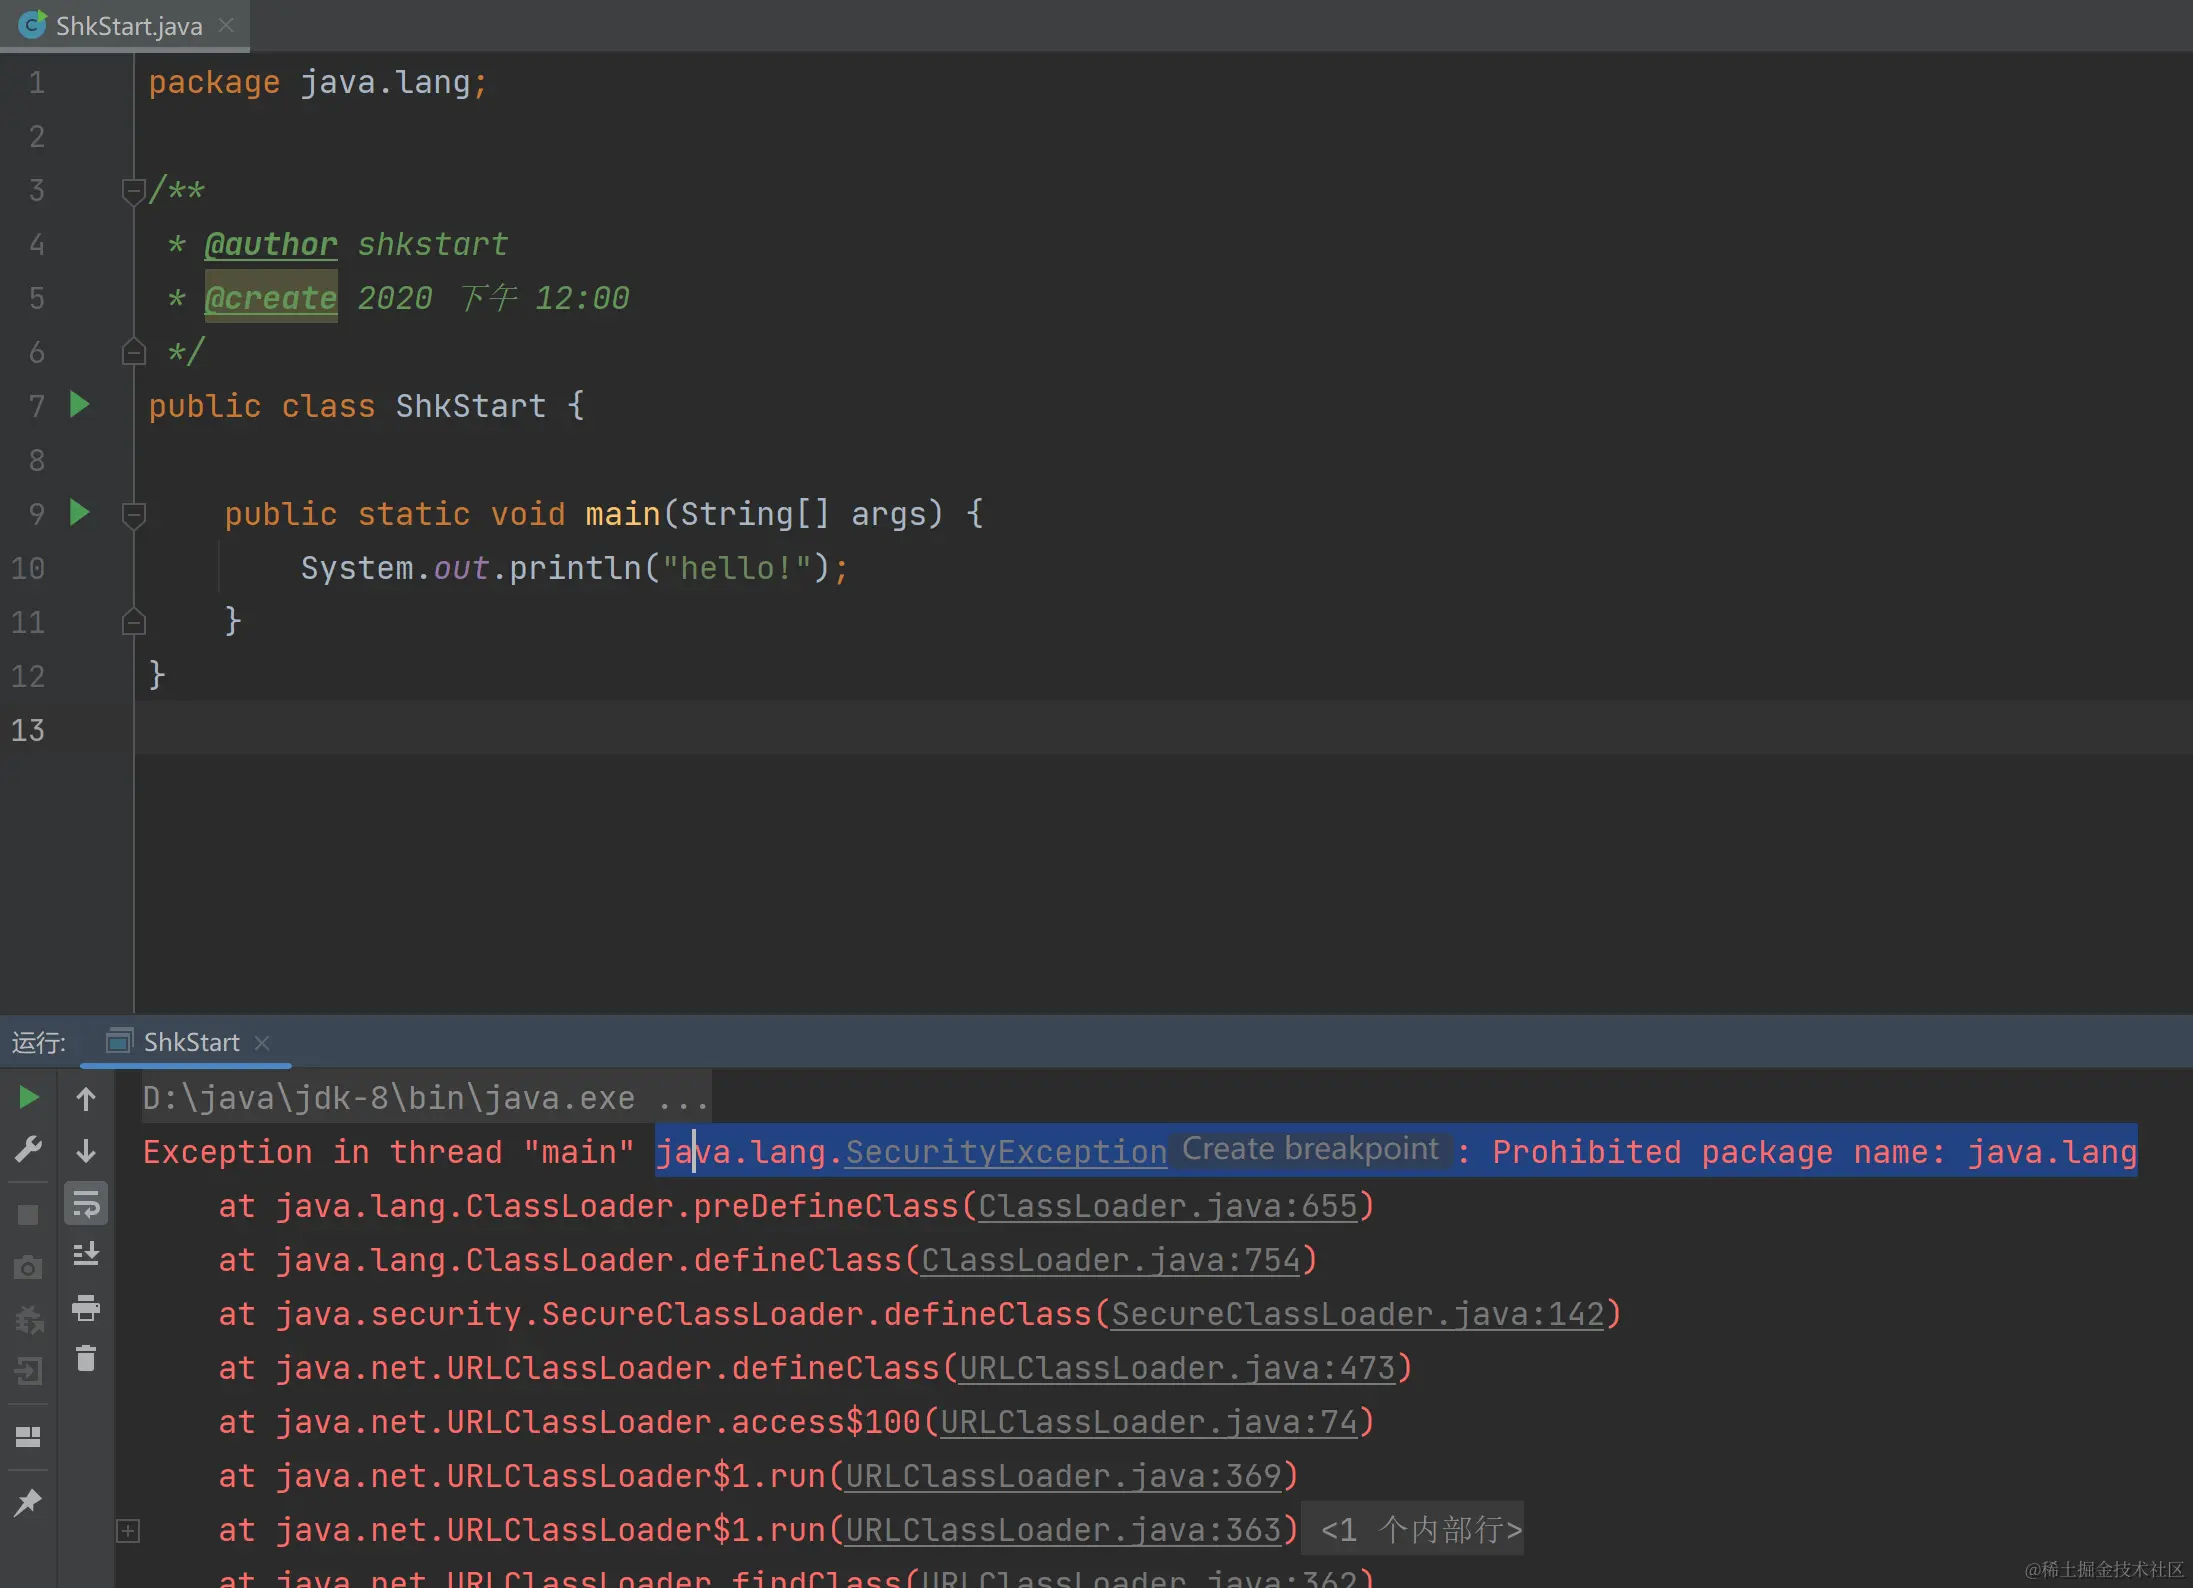Screen dimensions: 2193x1588
Task: Toggle scroll to end of console
Action: click(x=86, y=1254)
